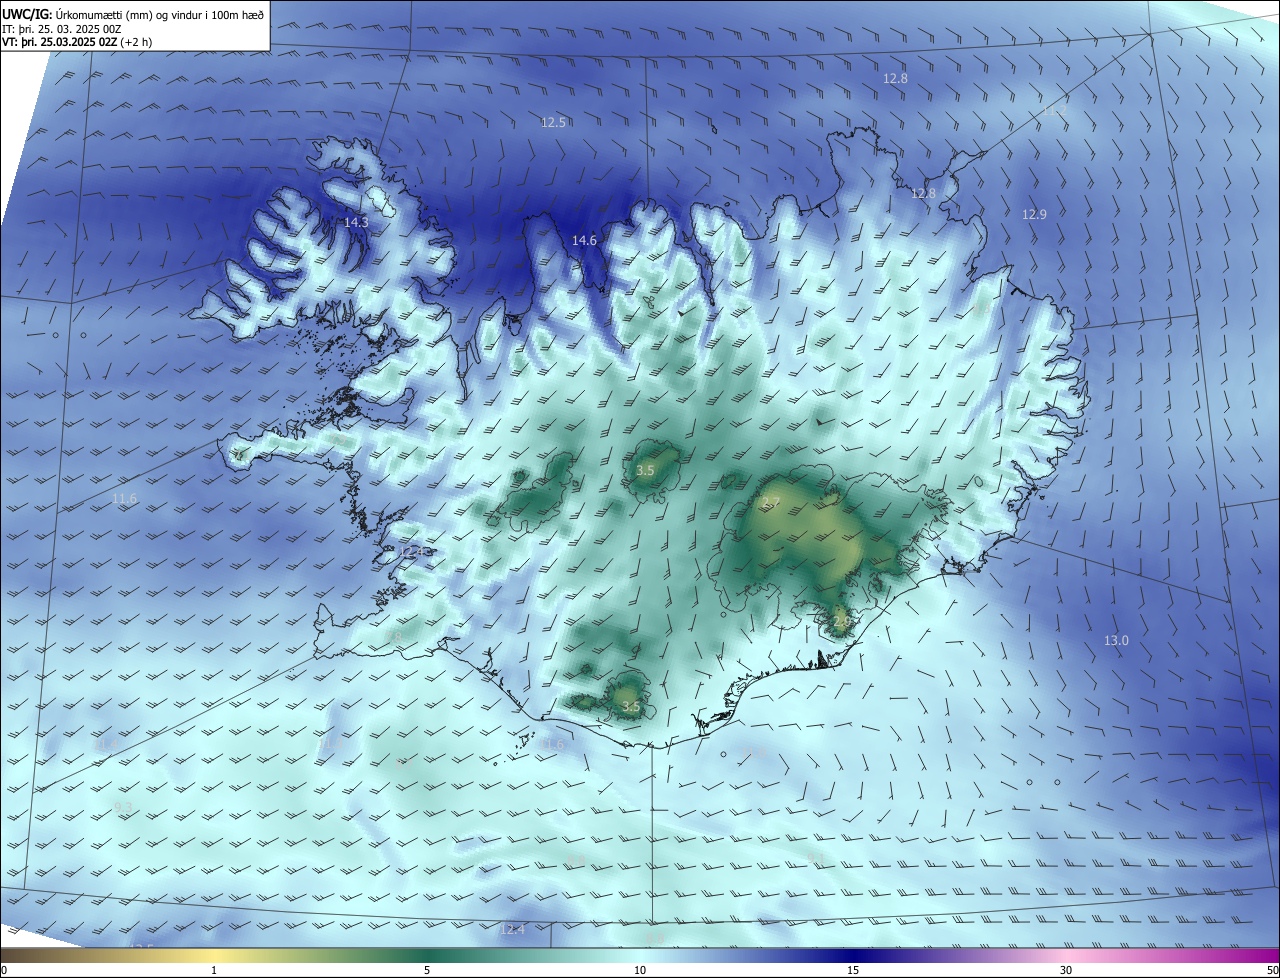Click the UWC/IG Úrkomumætti title line
Screen dimensions: 1280x978
[x=133, y=14]
